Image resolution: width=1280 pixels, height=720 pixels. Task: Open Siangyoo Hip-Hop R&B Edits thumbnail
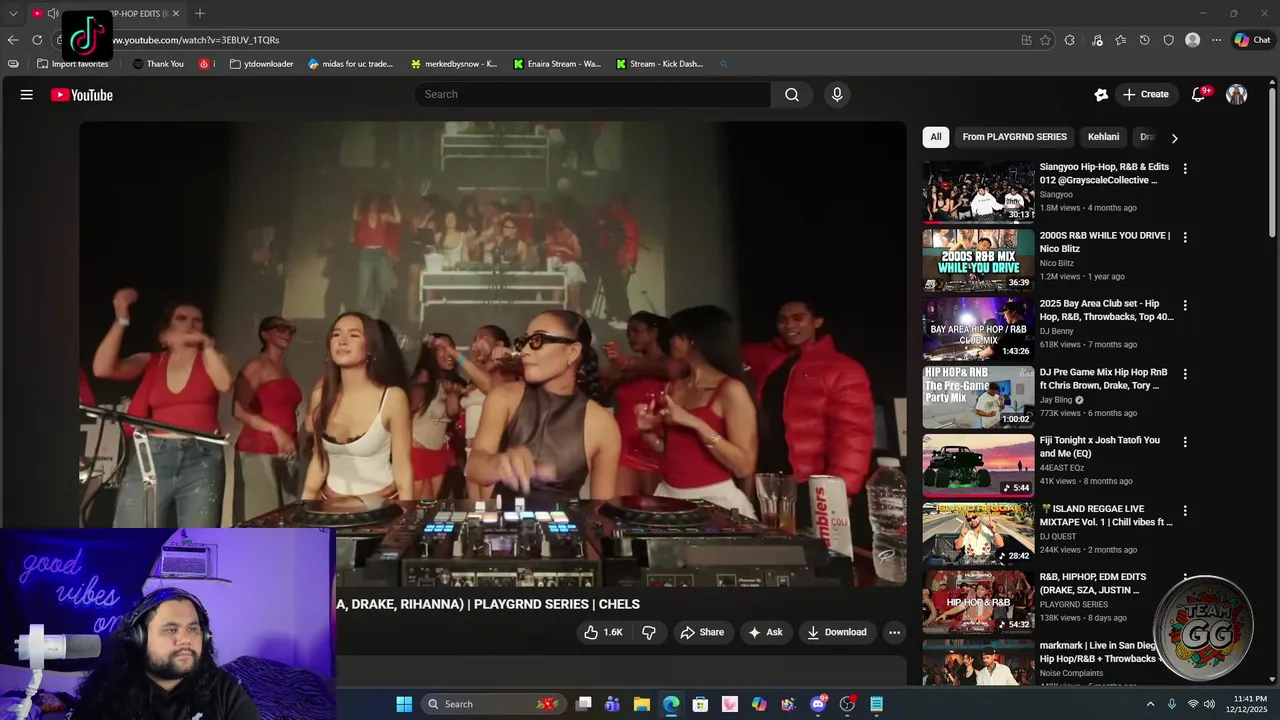click(x=978, y=192)
